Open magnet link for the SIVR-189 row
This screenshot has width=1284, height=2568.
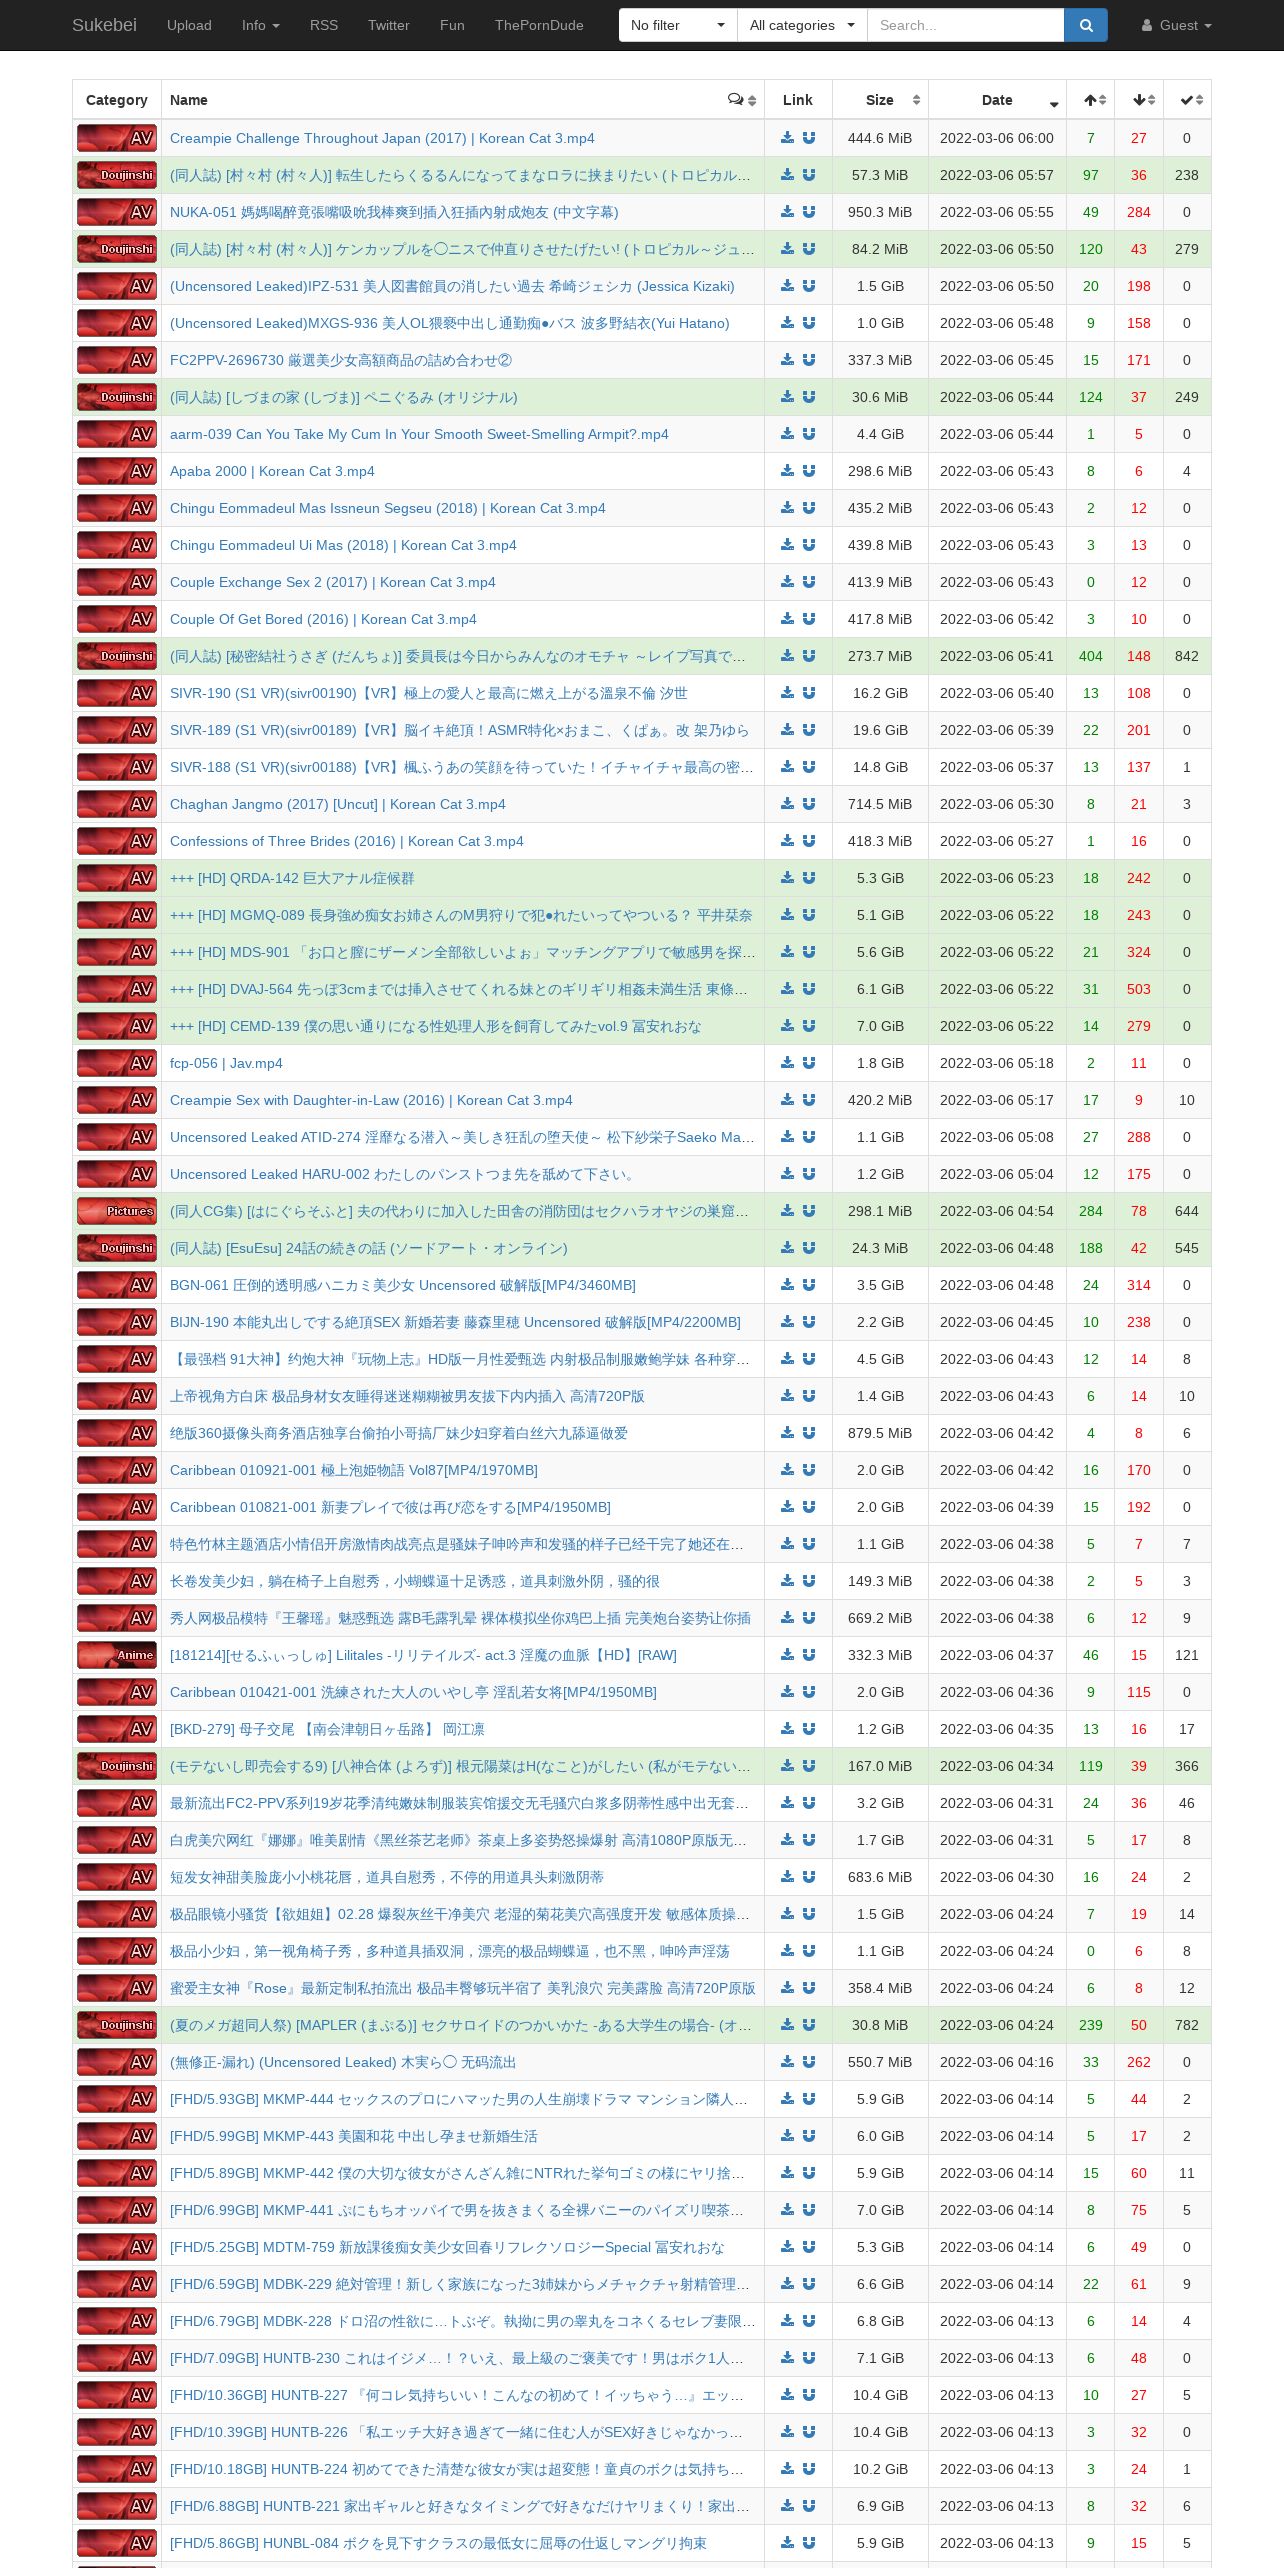click(x=809, y=730)
